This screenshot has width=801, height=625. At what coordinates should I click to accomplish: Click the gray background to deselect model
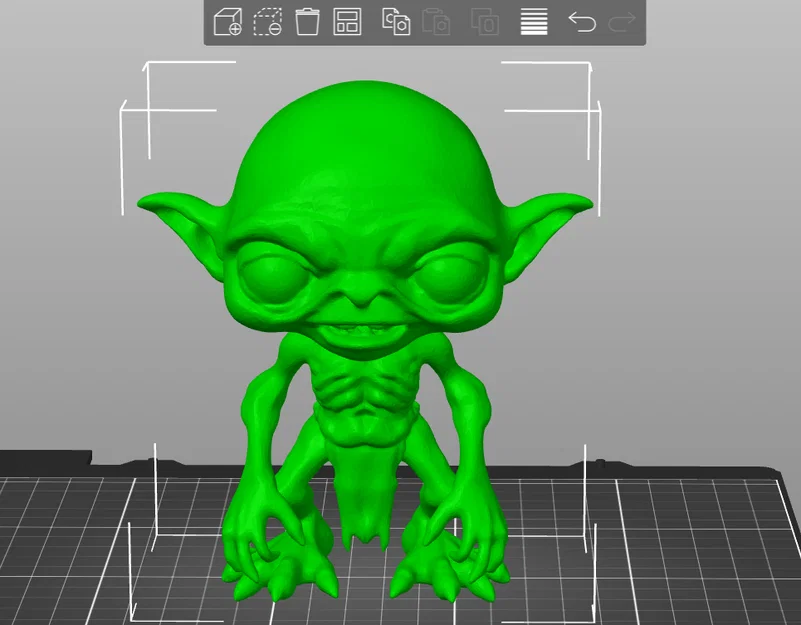pyautogui.click(x=720, y=200)
